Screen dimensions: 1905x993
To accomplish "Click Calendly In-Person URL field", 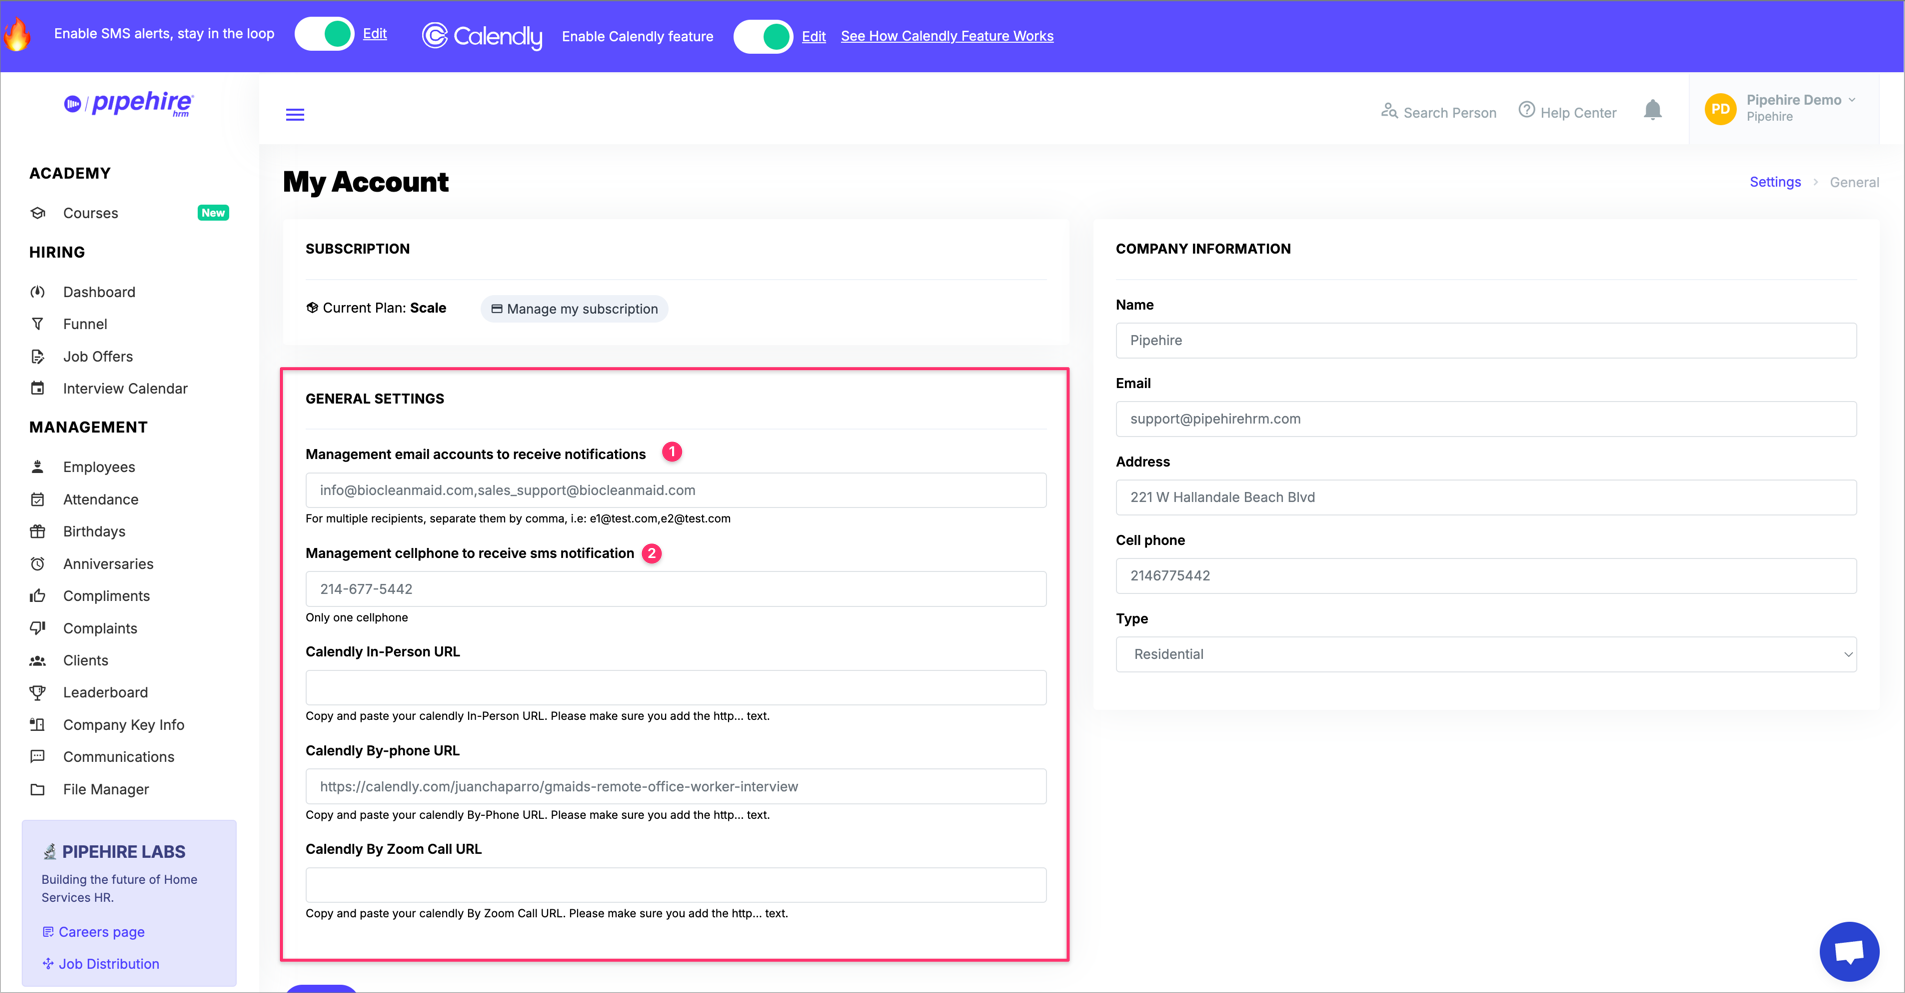I will pos(676,688).
